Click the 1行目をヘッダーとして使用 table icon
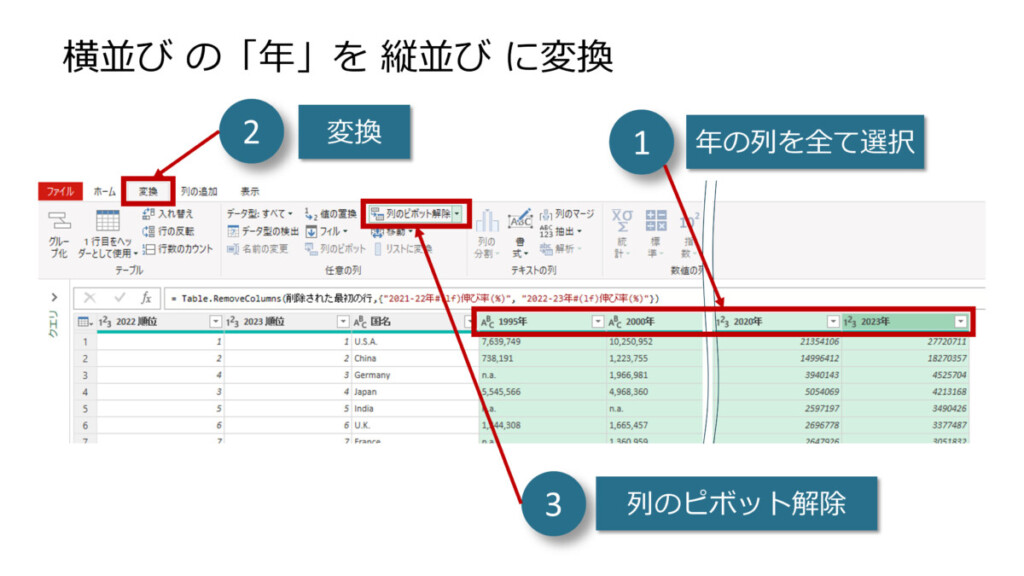The width and height of the screenshot is (1024, 576). tap(107, 222)
